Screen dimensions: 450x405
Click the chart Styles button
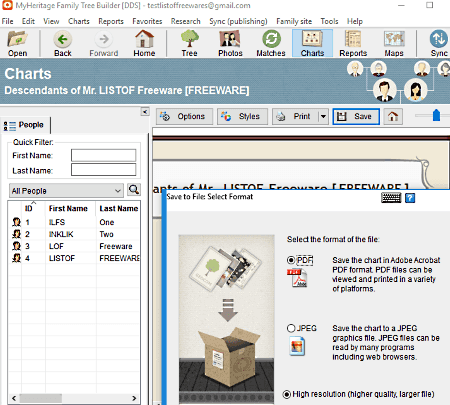tap(242, 116)
